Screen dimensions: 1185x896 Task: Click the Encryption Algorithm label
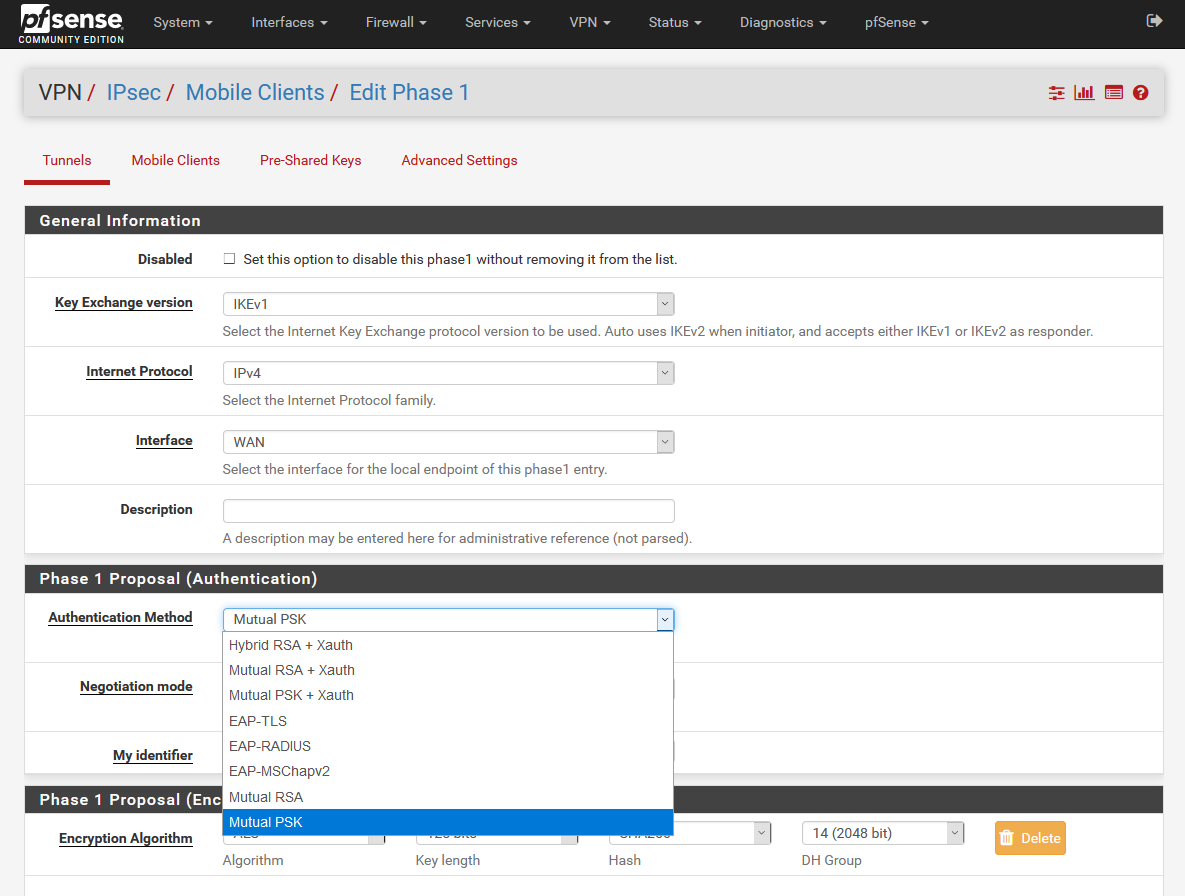click(125, 839)
